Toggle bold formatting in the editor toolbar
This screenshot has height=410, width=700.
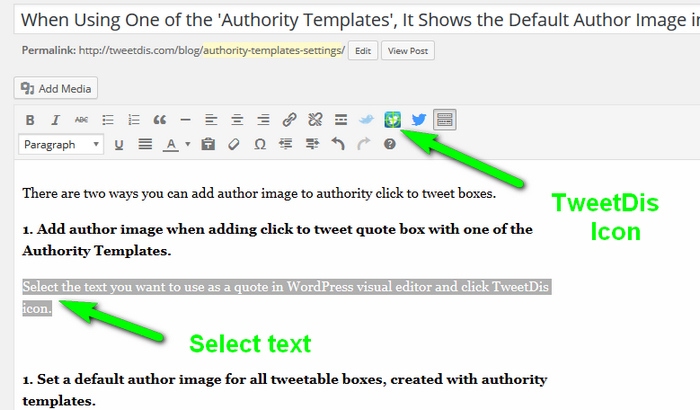click(x=30, y=120)
